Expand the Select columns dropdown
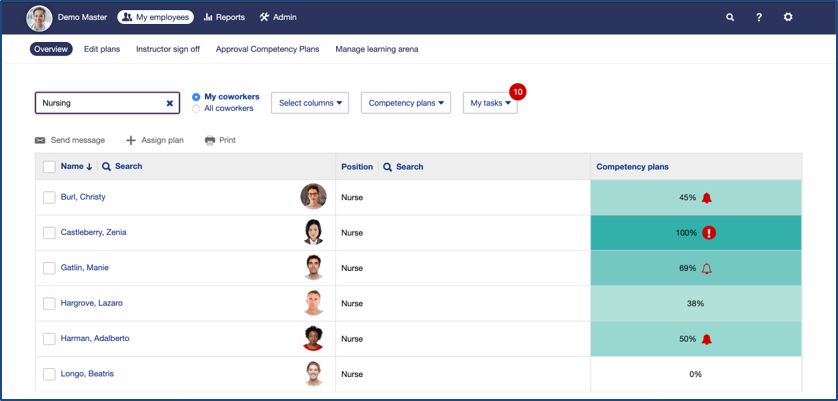This screenshot has width=838, height=401. 310,103
